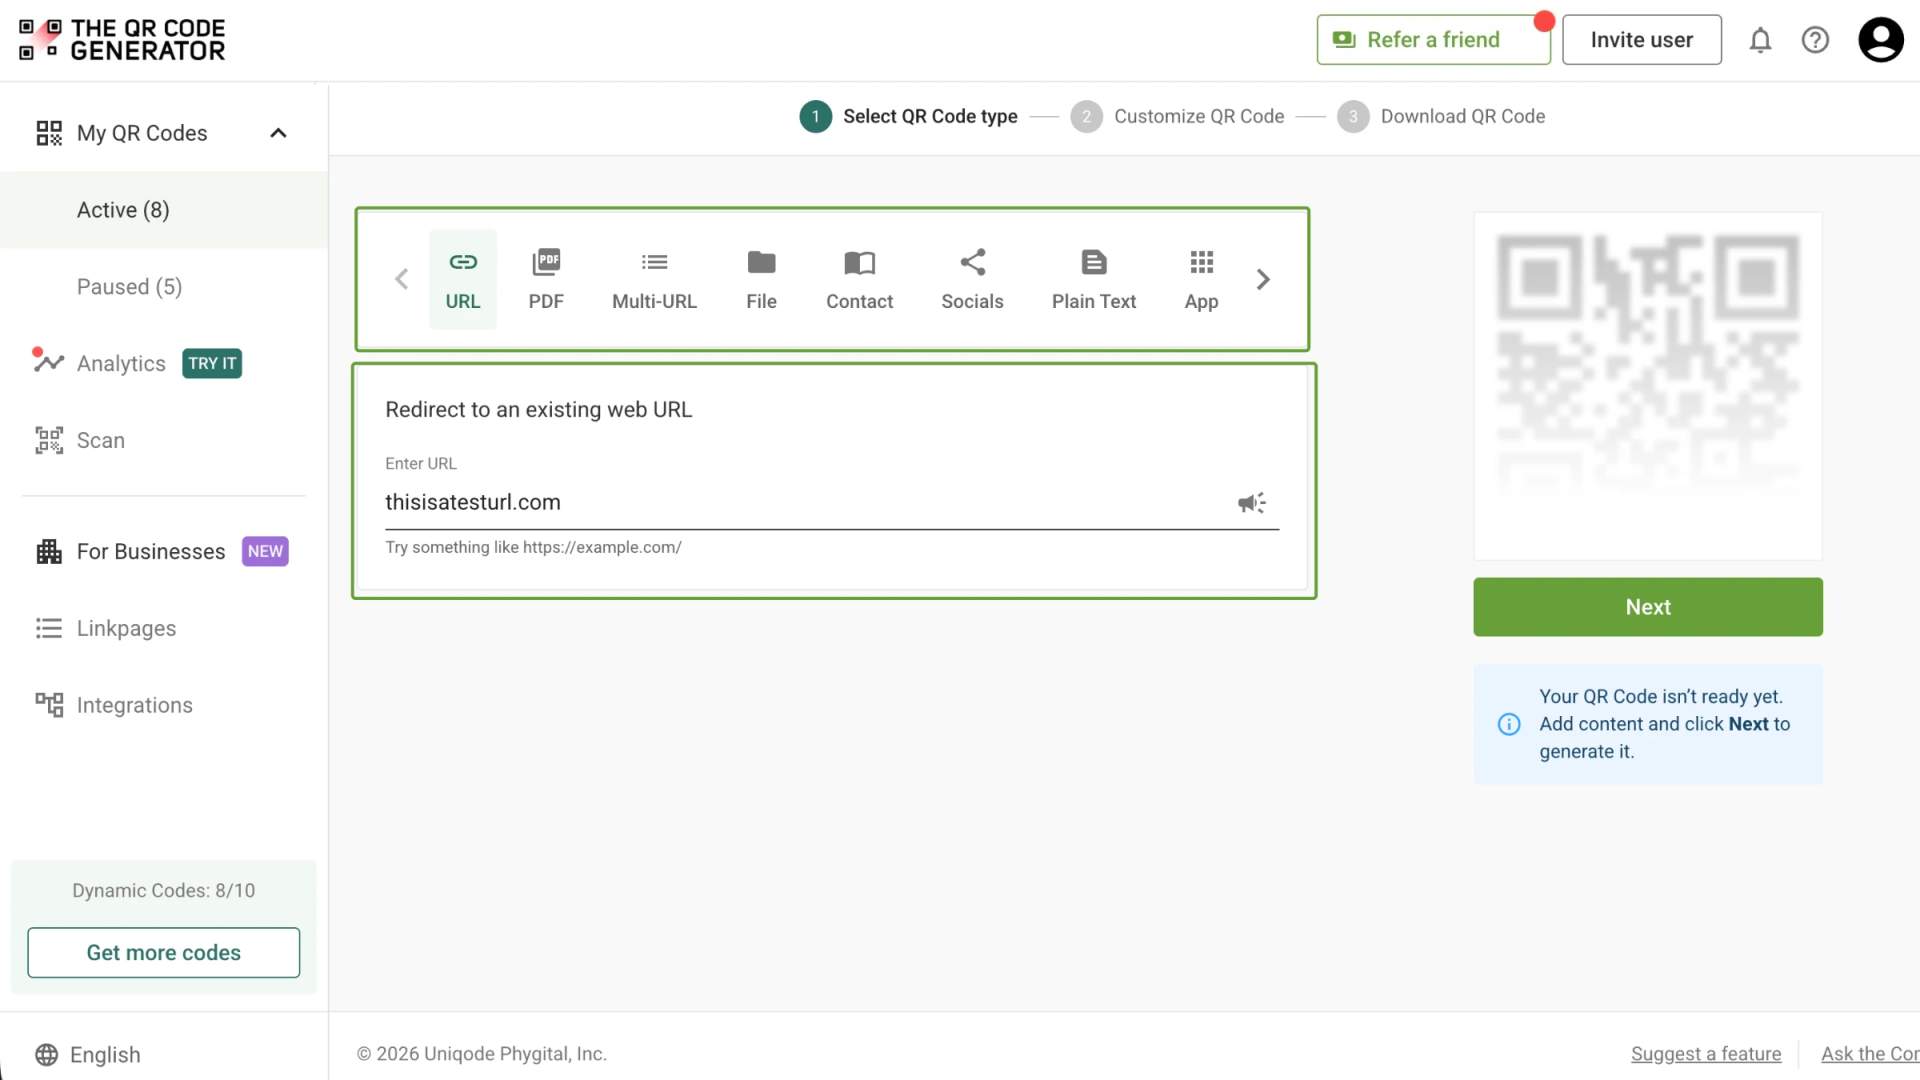The height and width of the screenshot is (1080, 1920).
Task: Open Linkpages in the sidebar
Action: (106, 628)
